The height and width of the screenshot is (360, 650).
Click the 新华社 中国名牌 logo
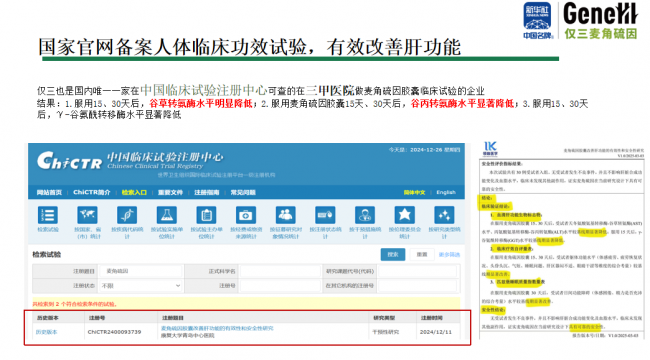coord(538,21)
